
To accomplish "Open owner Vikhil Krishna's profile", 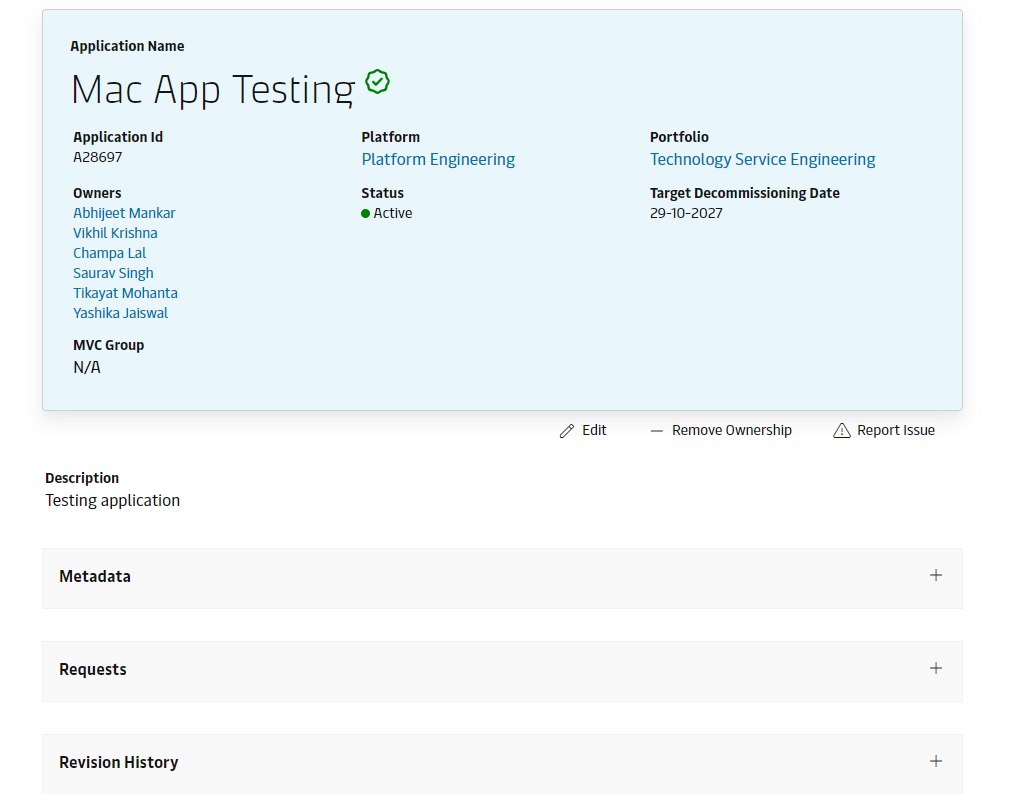I will click(x=115, y=233).
